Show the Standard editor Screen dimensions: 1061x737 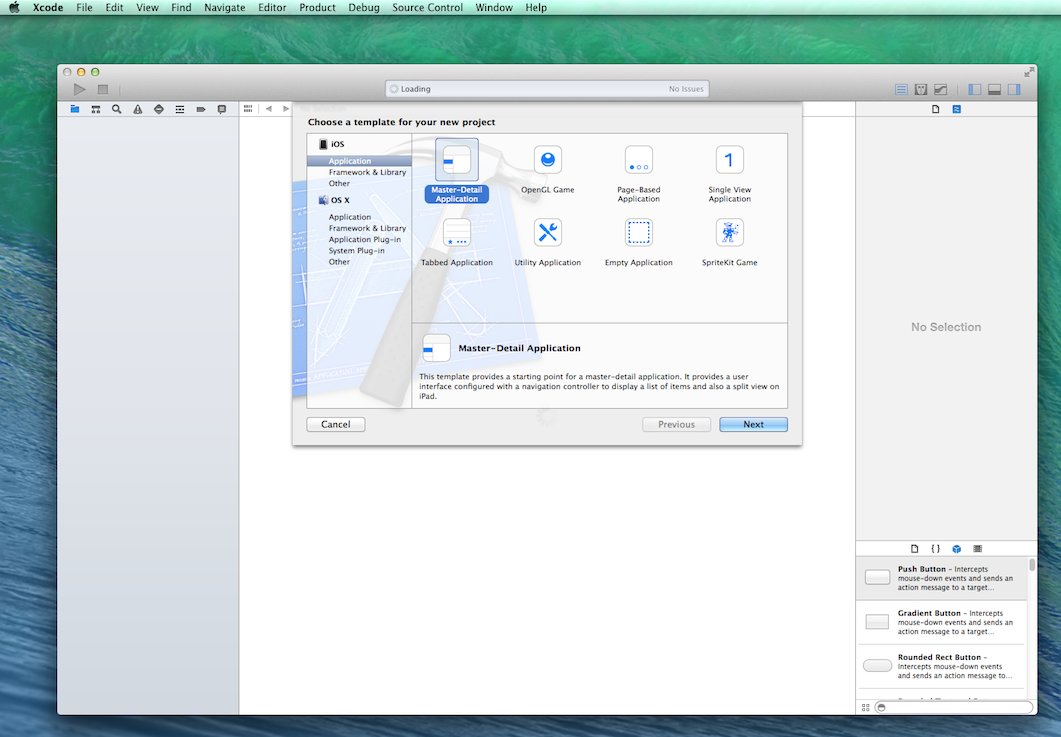[901, 89]
